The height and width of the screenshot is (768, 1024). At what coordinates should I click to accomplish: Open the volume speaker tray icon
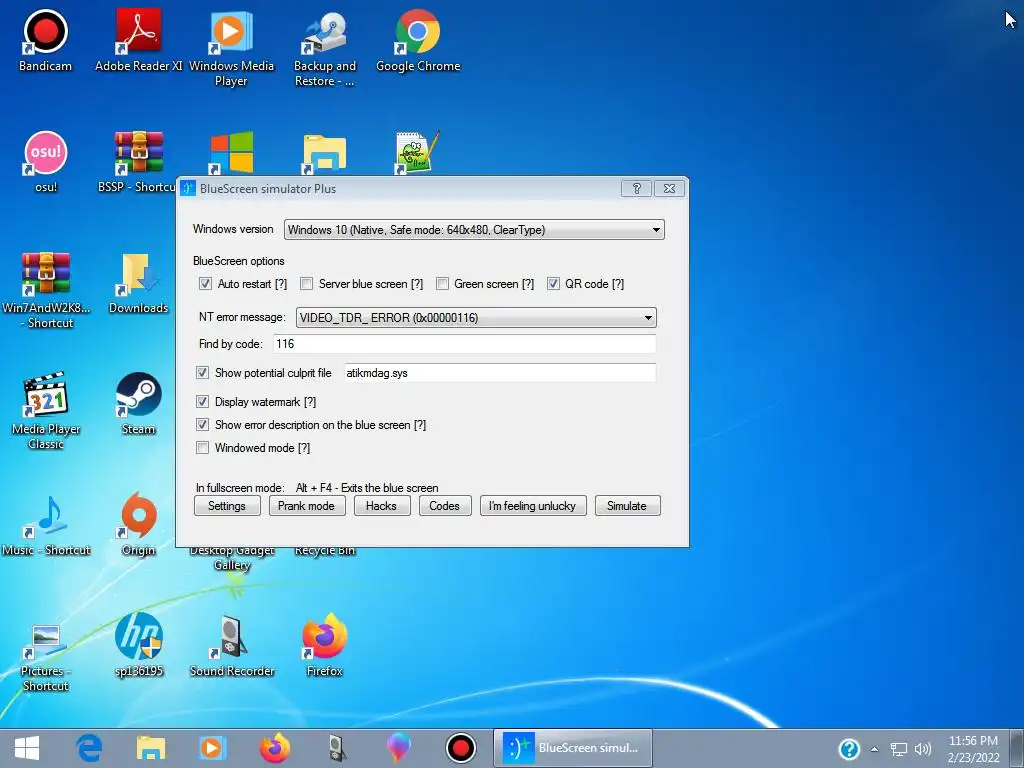923,749
